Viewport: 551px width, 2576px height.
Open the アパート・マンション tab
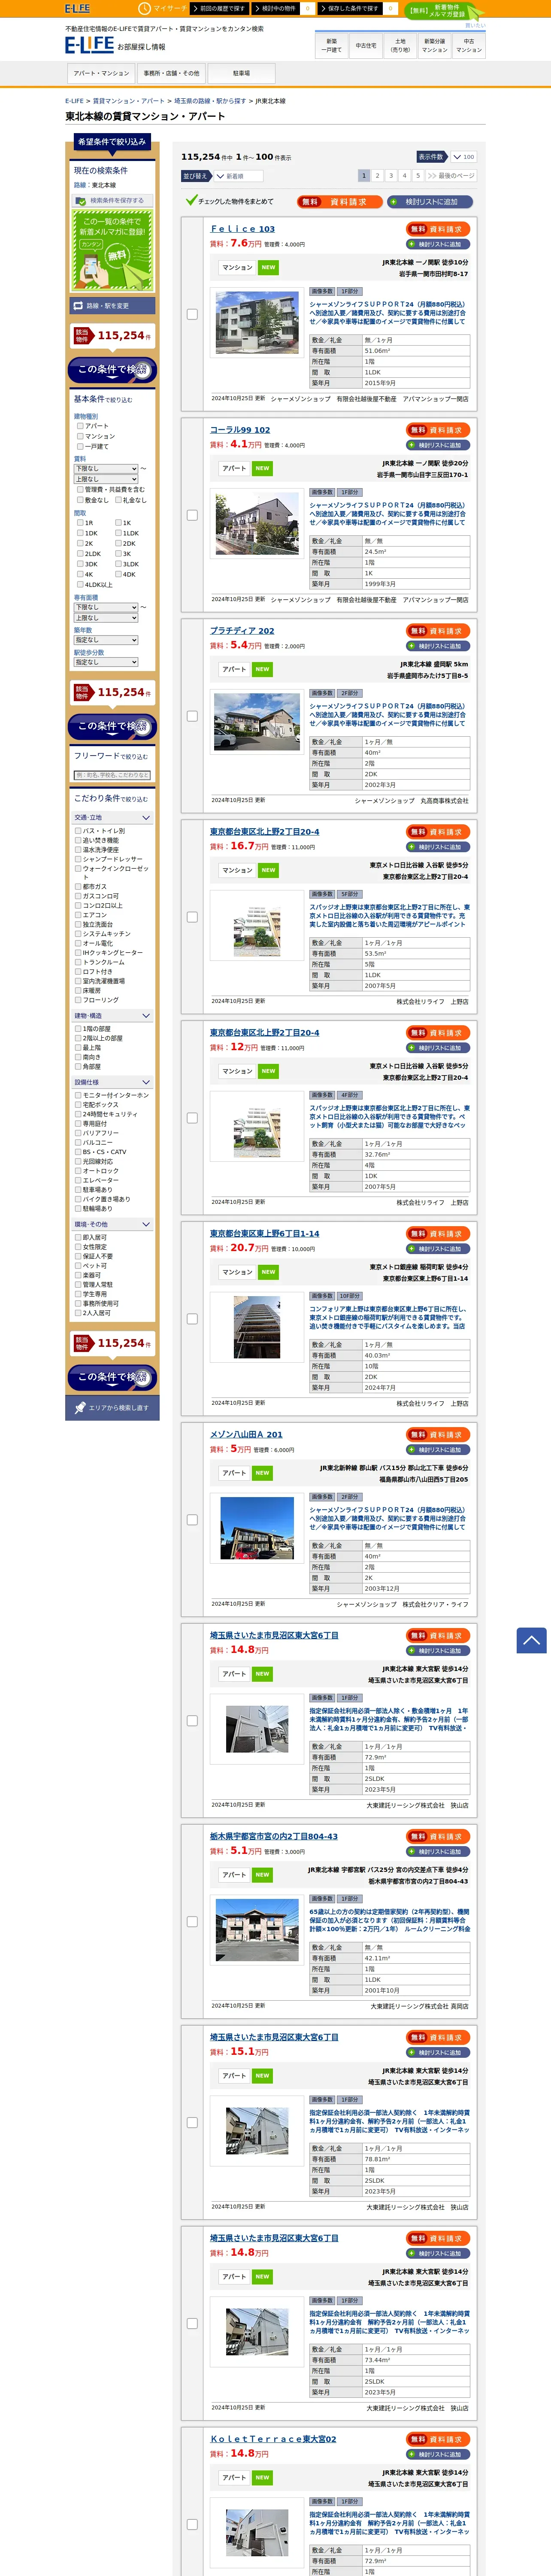point(101,73)
